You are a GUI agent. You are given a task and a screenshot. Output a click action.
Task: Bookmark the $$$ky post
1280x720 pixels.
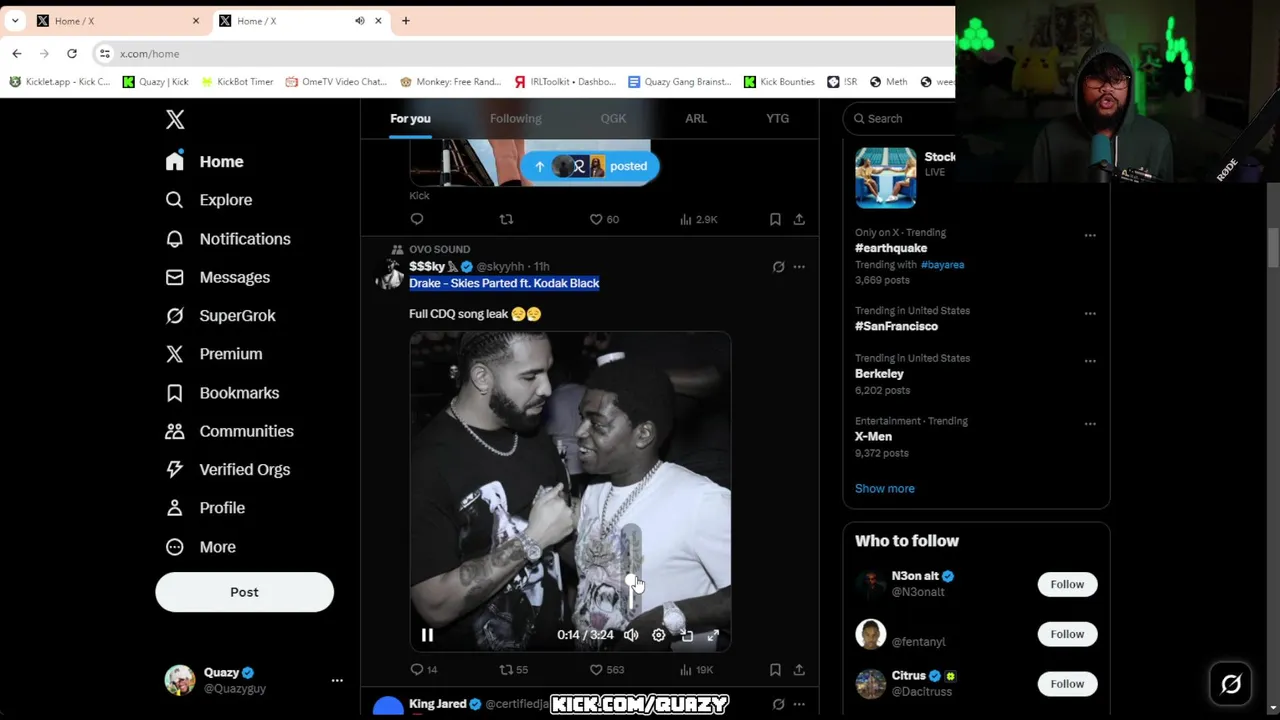(775, 670)
